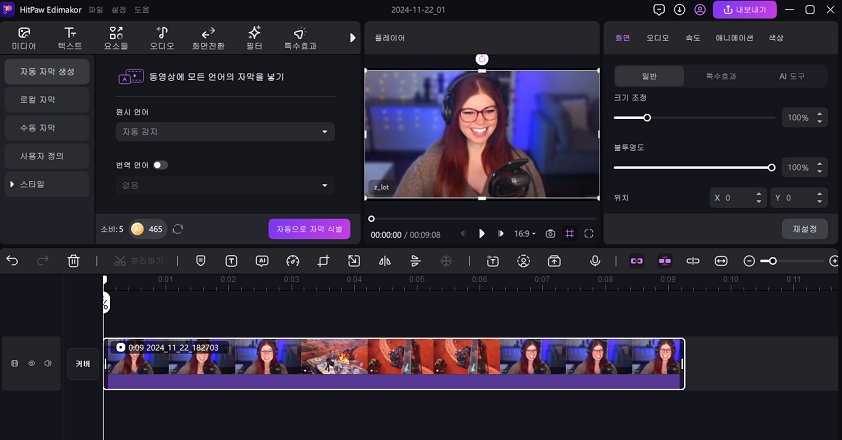842x440 pixels.
Task: Enter fullscreen preview mode
Action: click(589, 234)
